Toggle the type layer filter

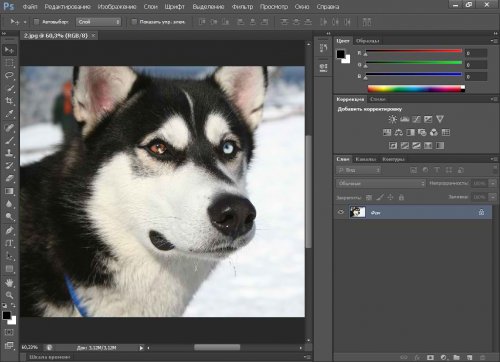coord(437,170)
